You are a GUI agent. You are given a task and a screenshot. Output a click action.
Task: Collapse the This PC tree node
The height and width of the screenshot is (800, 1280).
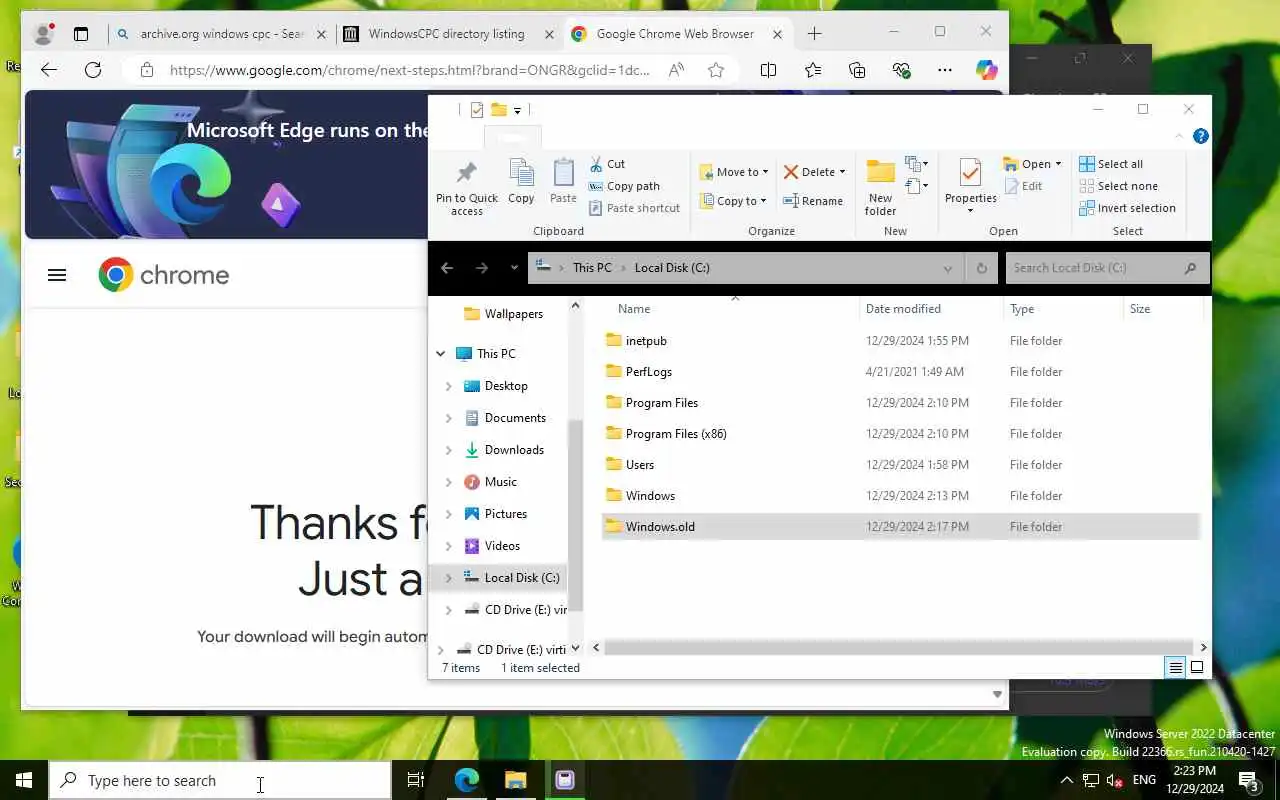click(x=441, y=354)
